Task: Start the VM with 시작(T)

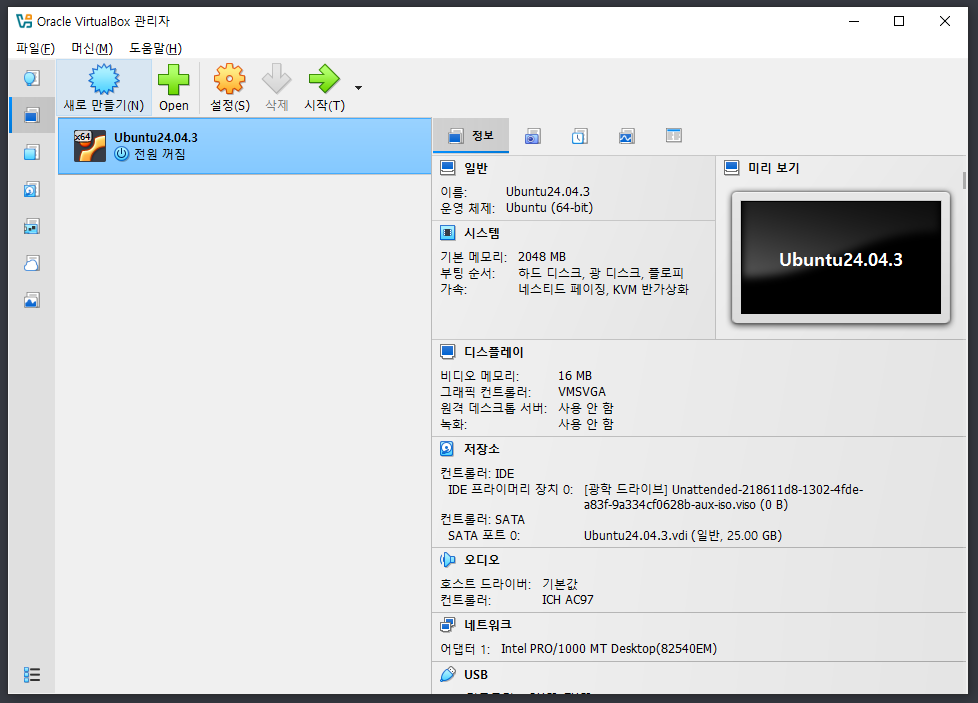Action: pyautogui.click(x=324, y=87)
